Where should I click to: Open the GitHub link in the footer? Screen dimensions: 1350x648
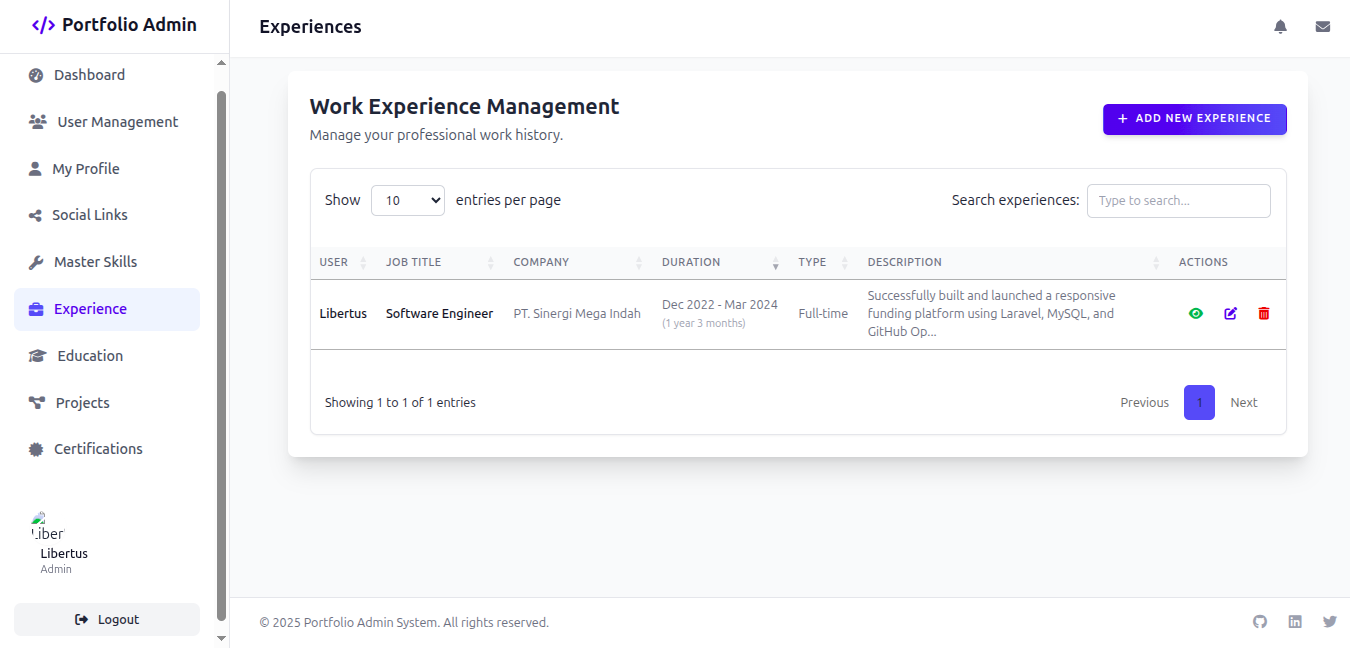[1259, 621]
